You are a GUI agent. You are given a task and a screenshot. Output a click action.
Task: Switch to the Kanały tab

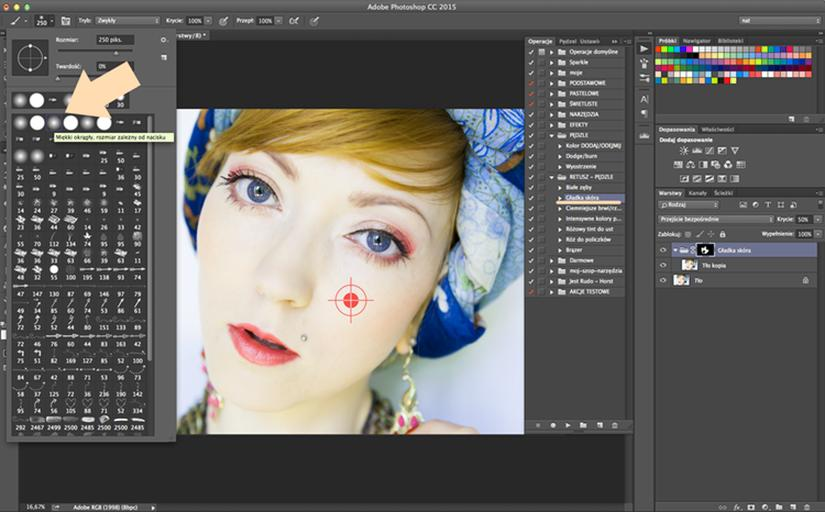(698, 193)
